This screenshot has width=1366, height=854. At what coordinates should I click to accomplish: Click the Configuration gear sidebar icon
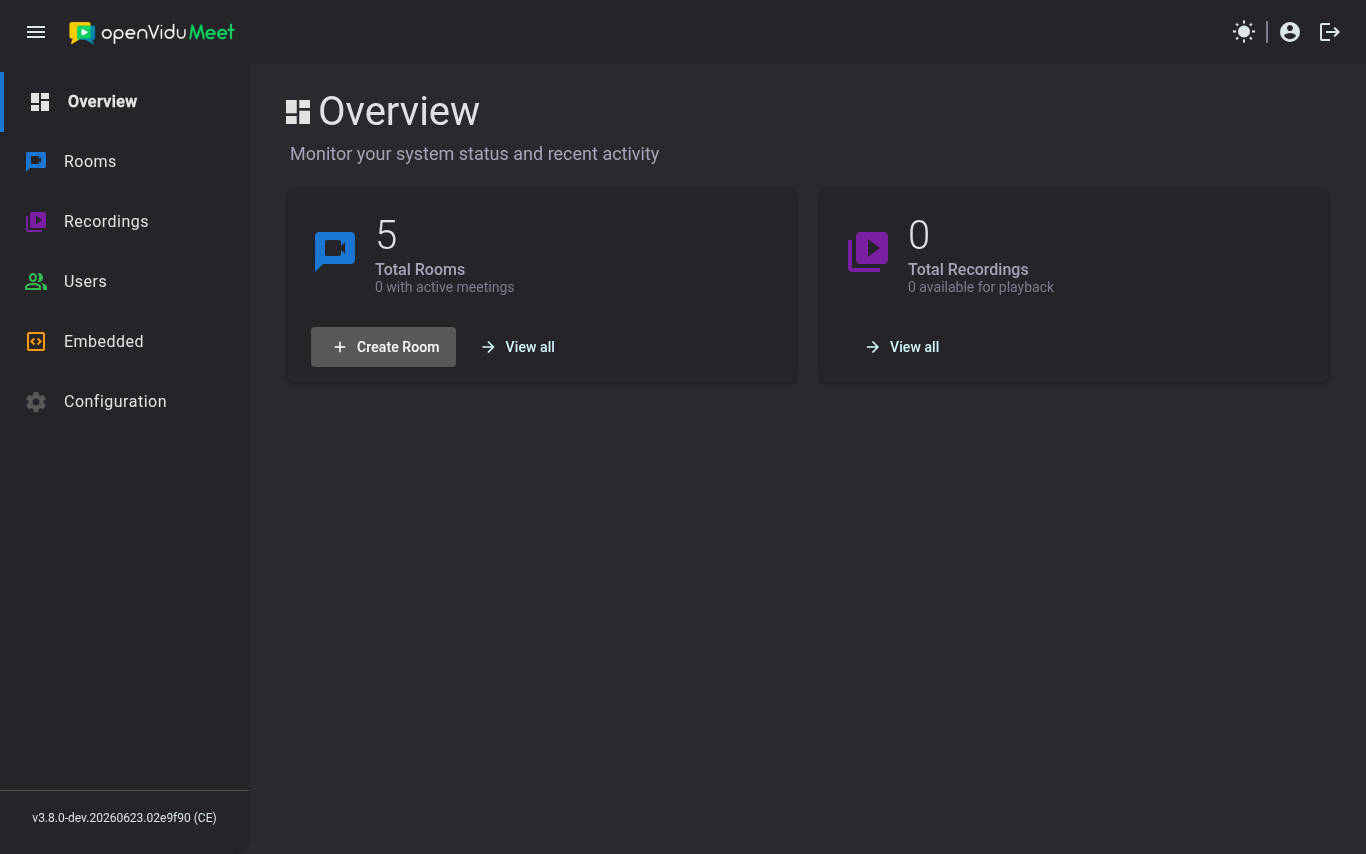point(36,402)
